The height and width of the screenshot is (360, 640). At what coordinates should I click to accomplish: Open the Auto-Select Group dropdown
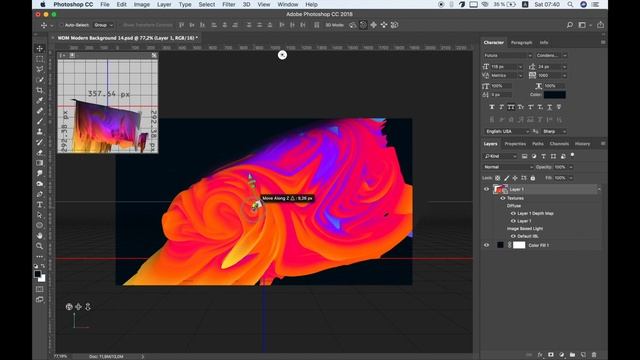pos(103,25)
